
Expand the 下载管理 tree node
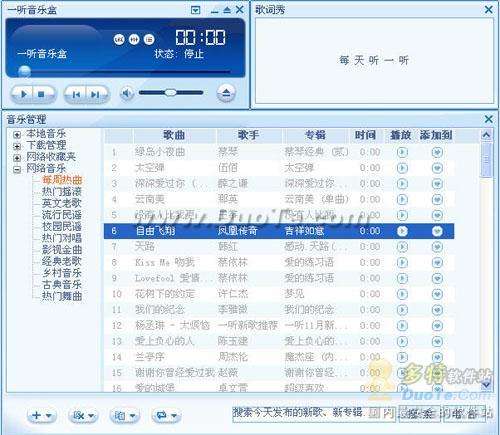coord(17,146)
